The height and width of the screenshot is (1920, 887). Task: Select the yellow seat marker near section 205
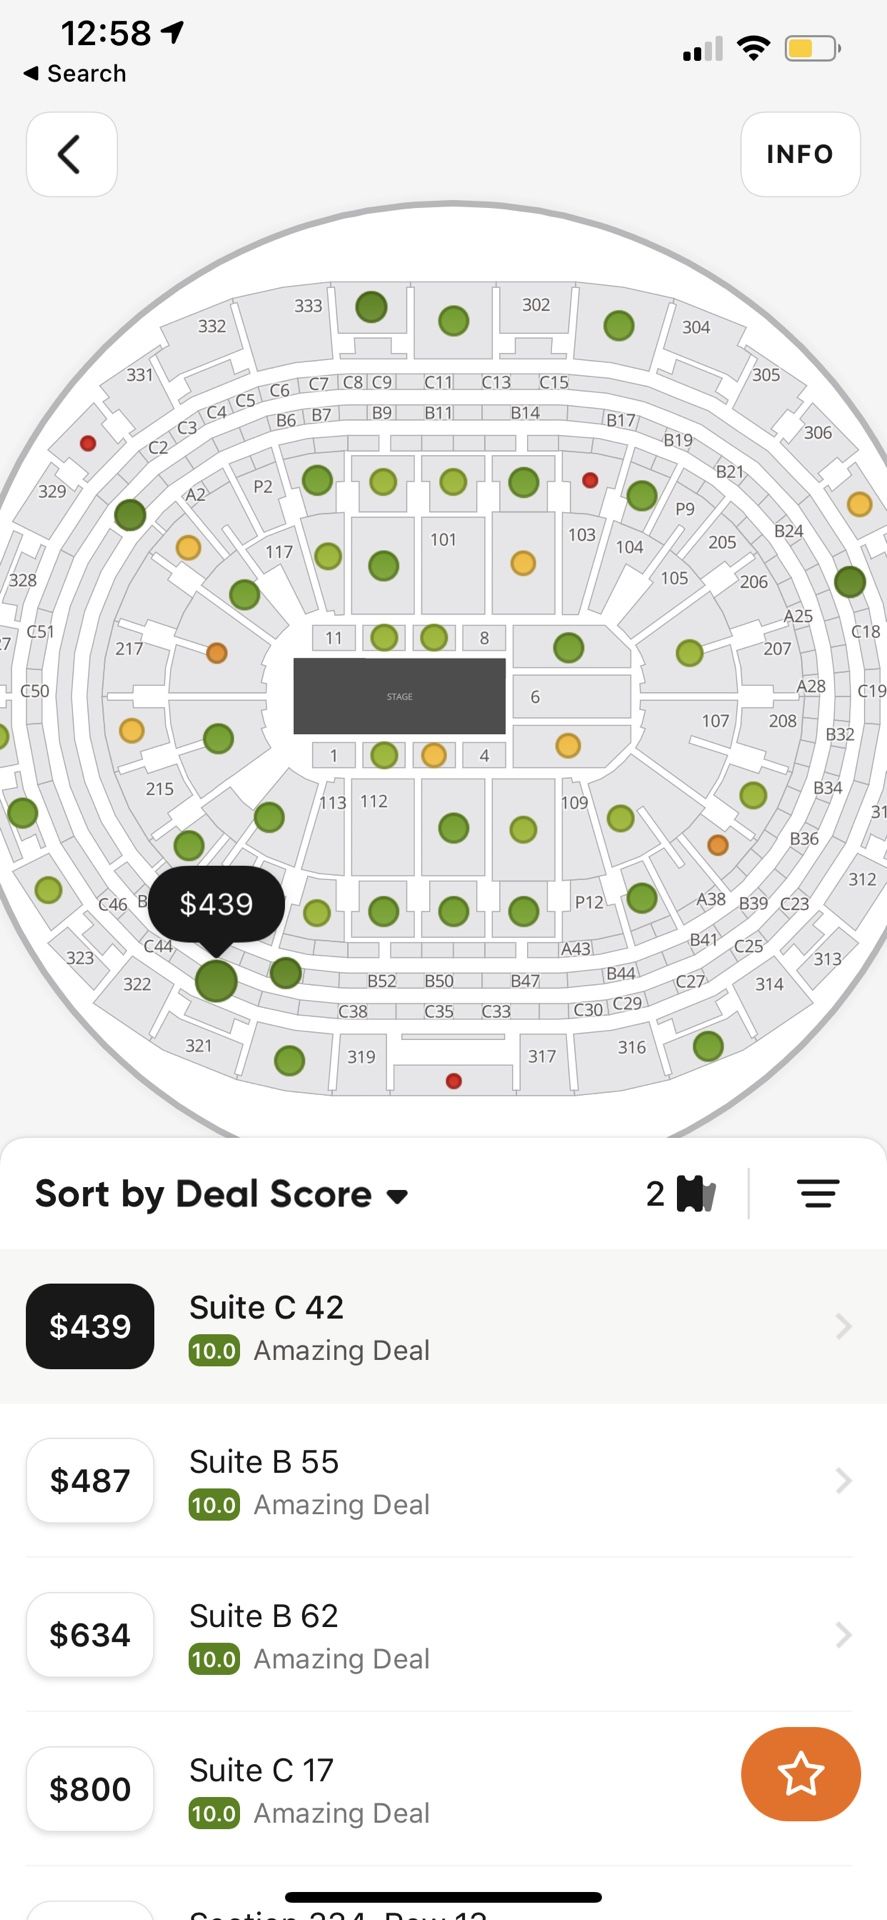858,505
